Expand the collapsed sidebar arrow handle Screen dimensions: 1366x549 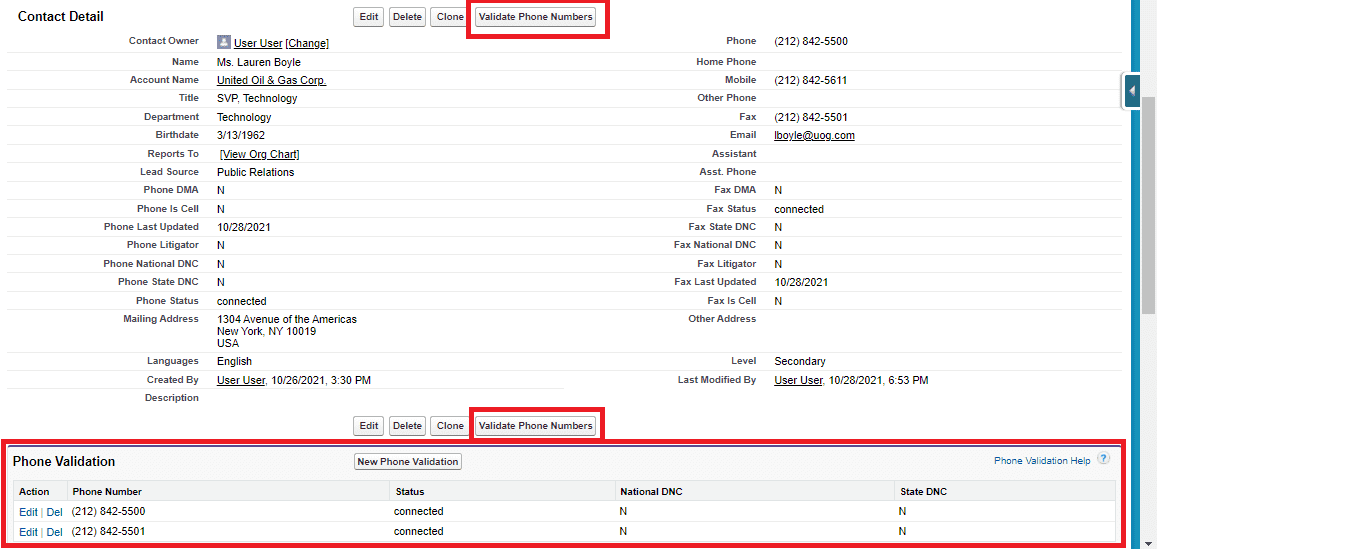pyautogui.click(x=1132, y=91)
